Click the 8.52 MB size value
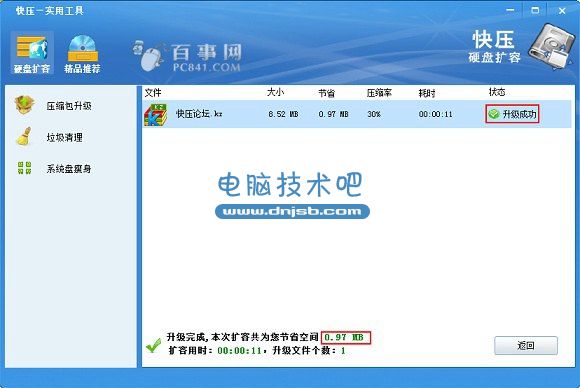 tap(283, 114)
